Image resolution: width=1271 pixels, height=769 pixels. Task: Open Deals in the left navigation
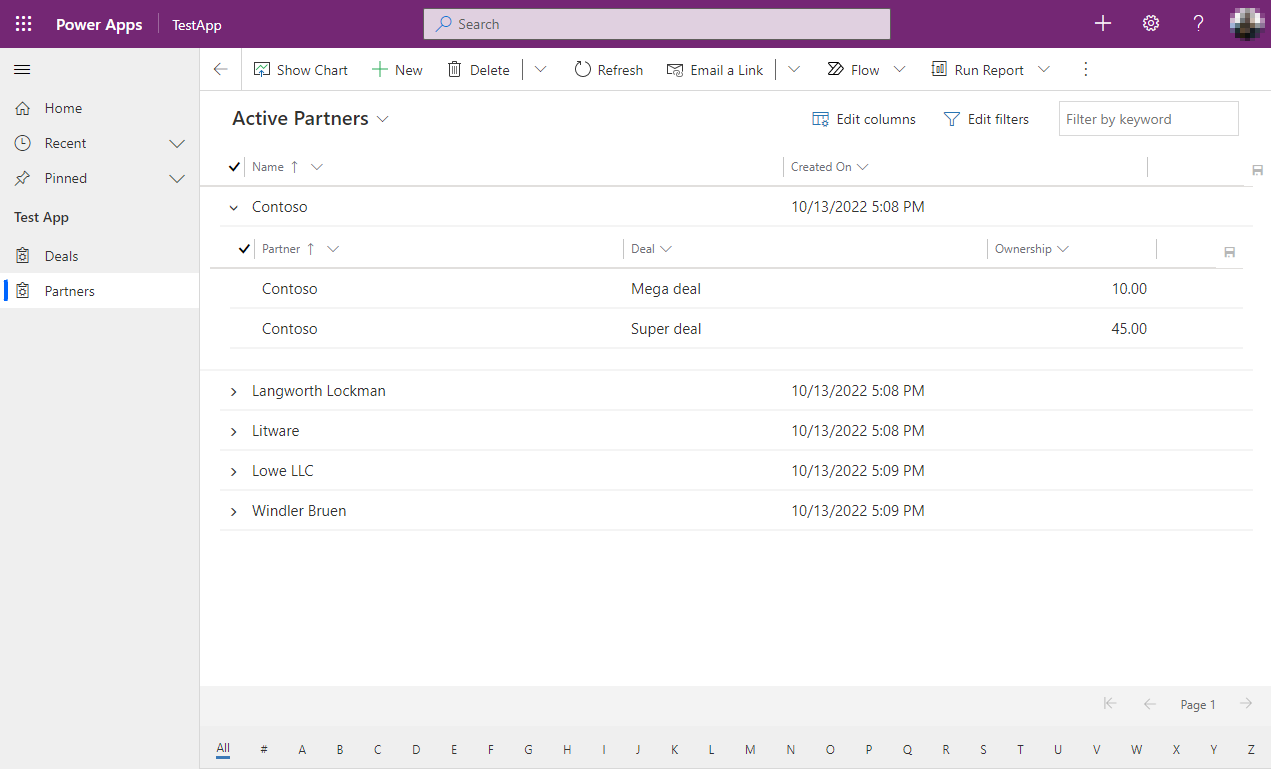[x=61, y=256]
